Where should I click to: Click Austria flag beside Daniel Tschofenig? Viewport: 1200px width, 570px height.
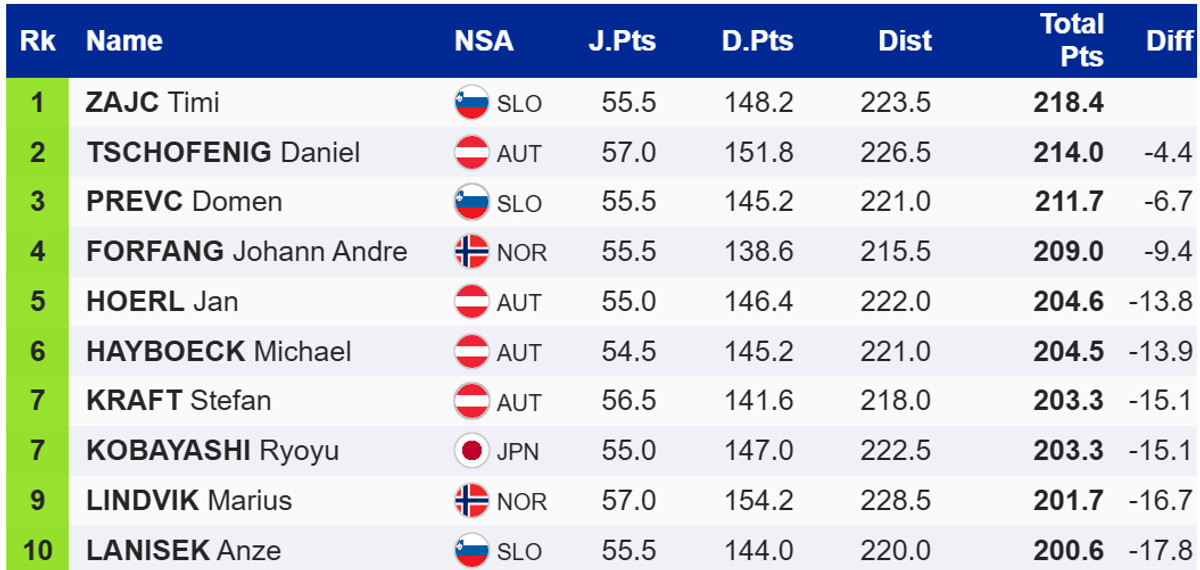471,153
